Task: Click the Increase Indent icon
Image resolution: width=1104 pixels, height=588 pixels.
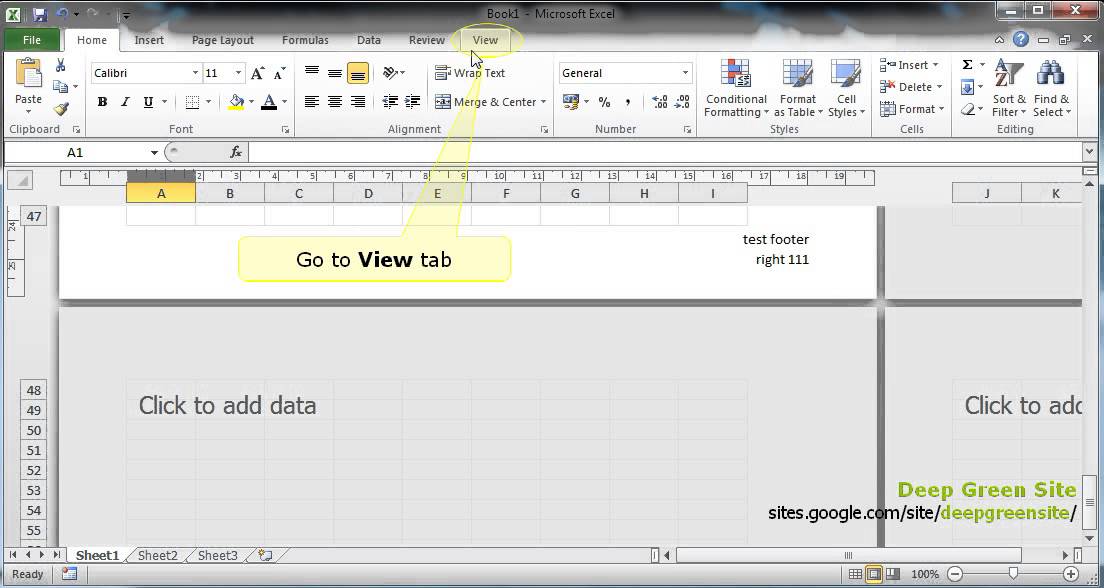Action: tap(413, 102)
